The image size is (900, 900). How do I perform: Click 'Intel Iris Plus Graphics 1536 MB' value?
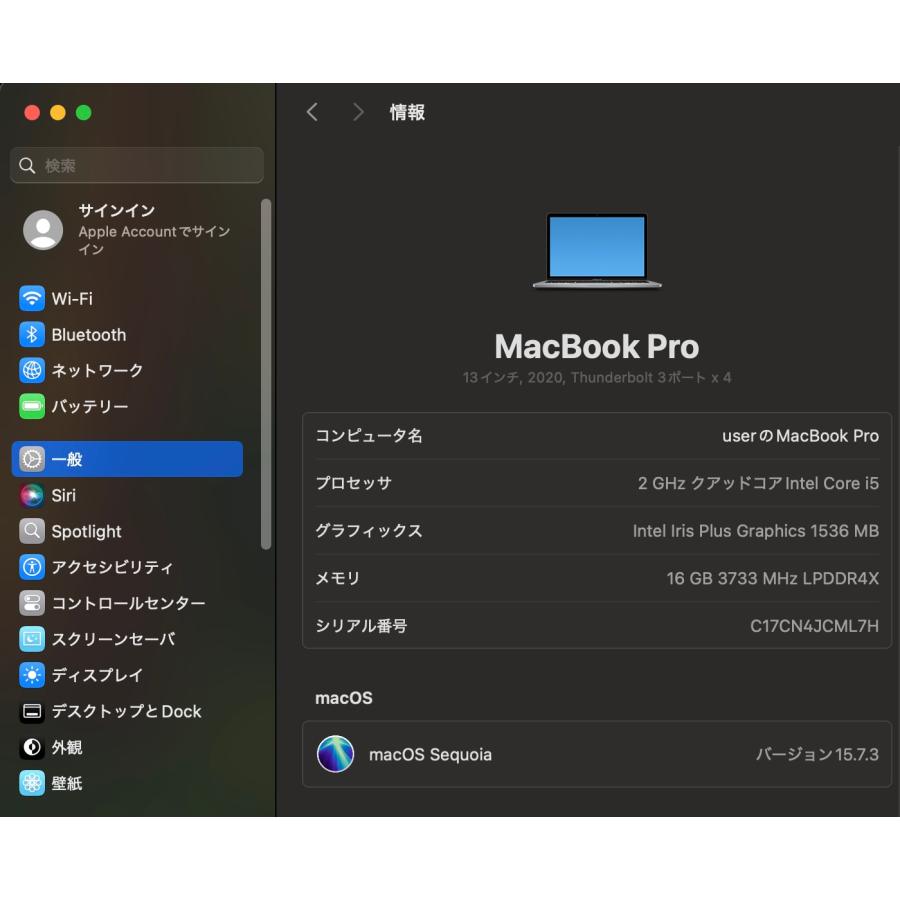click(756, 532)
